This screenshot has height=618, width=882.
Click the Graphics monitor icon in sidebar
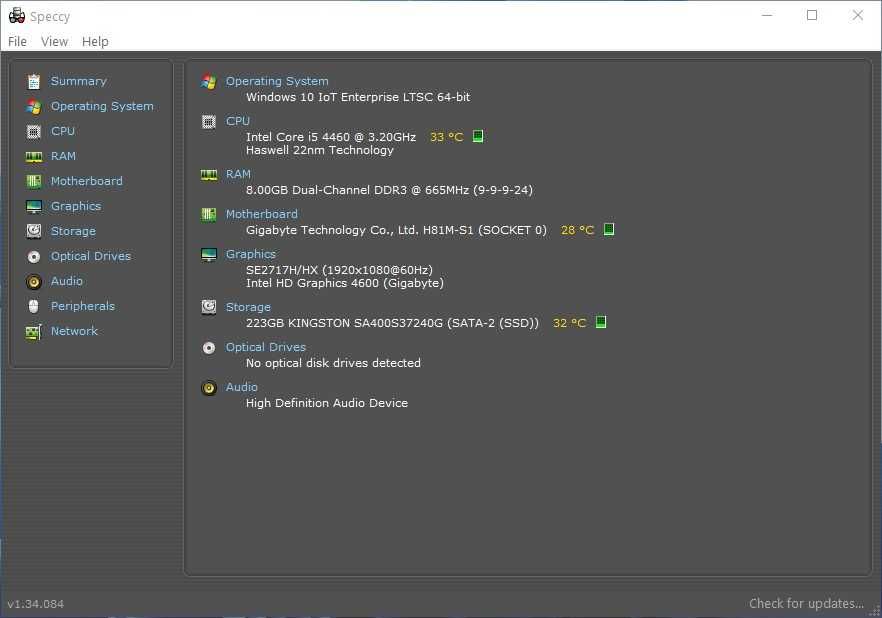coord(34,206)
